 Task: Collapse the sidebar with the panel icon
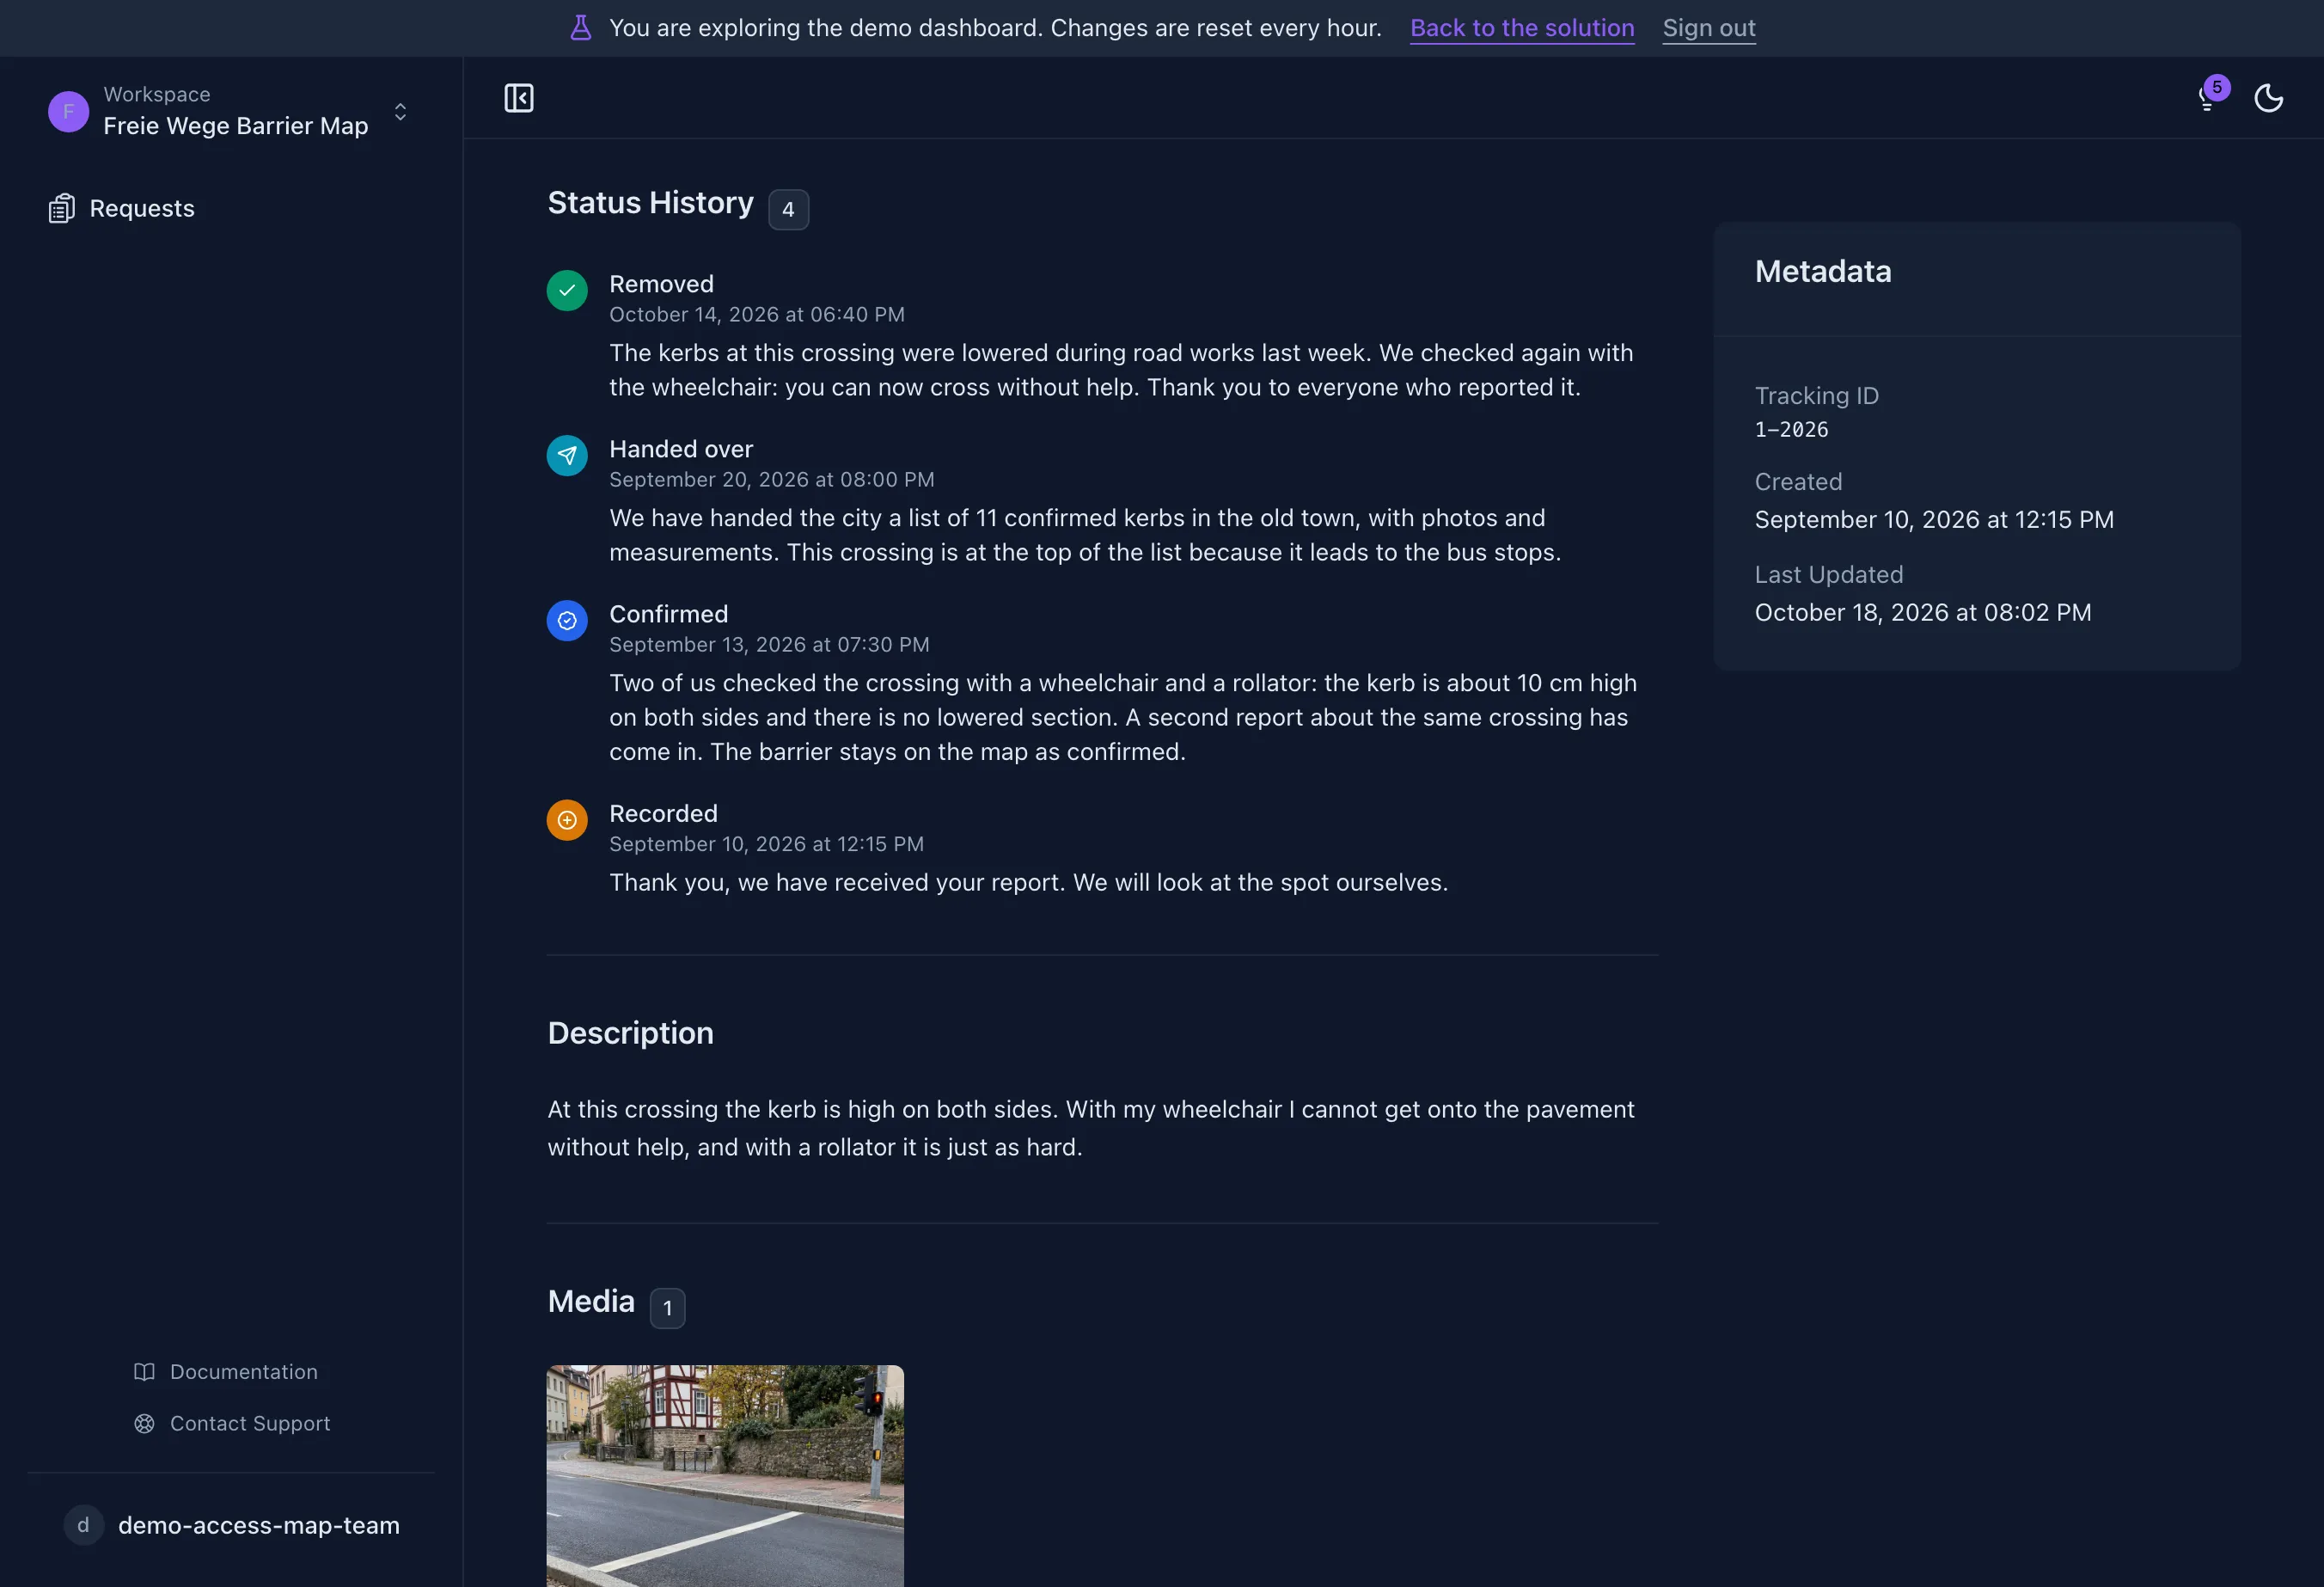click(518, 98)
